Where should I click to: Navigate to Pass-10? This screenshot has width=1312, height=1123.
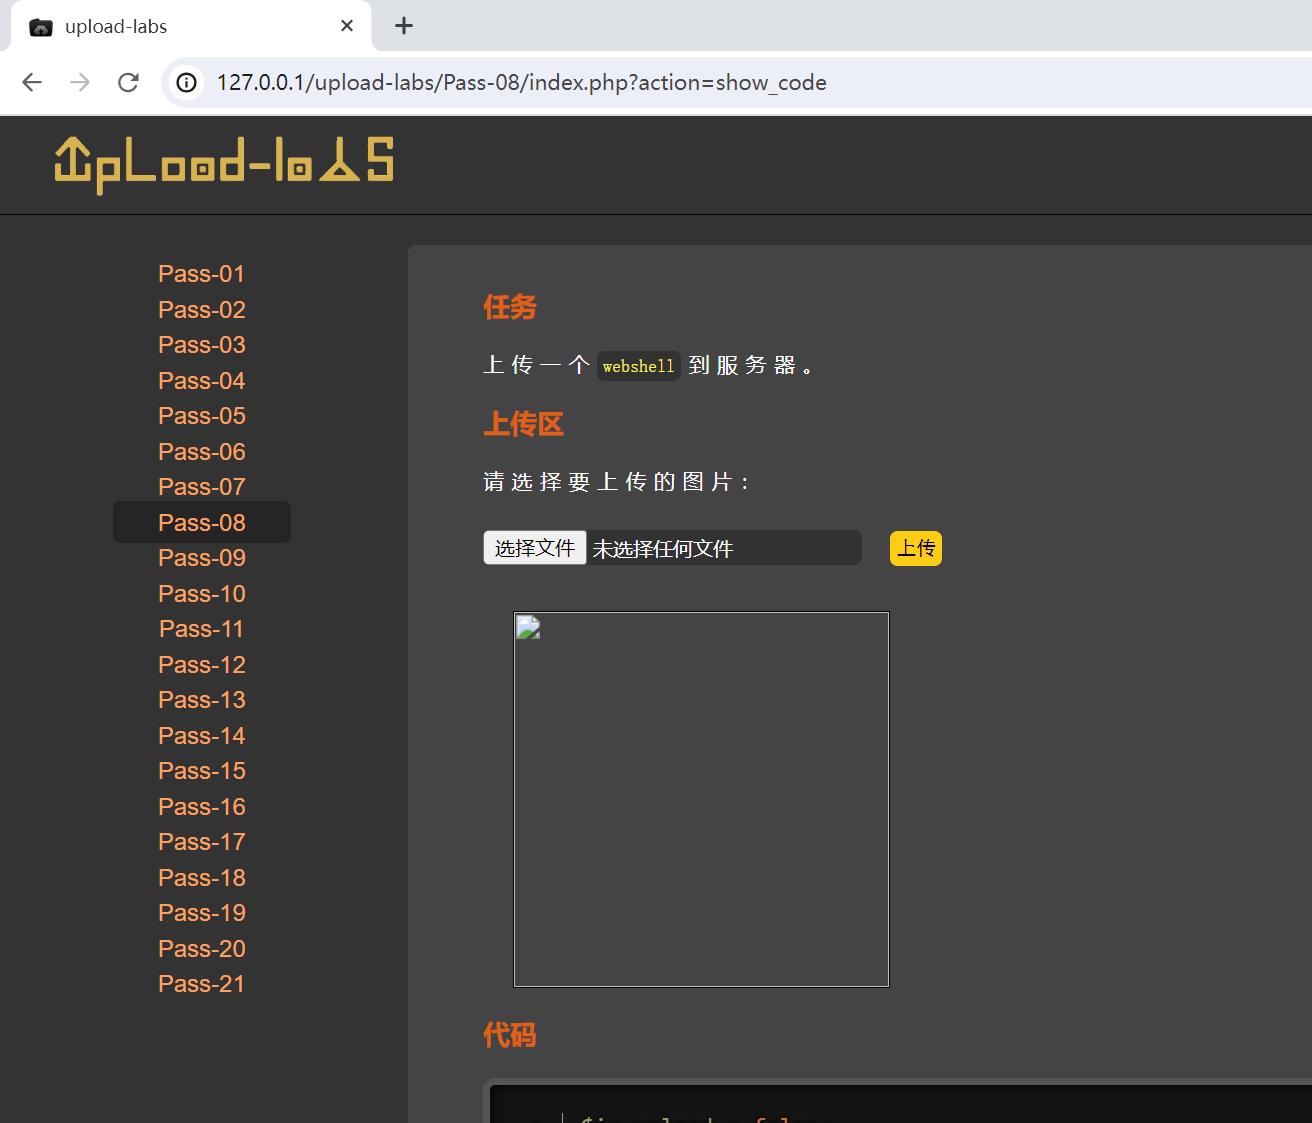(x=202, y=594)
